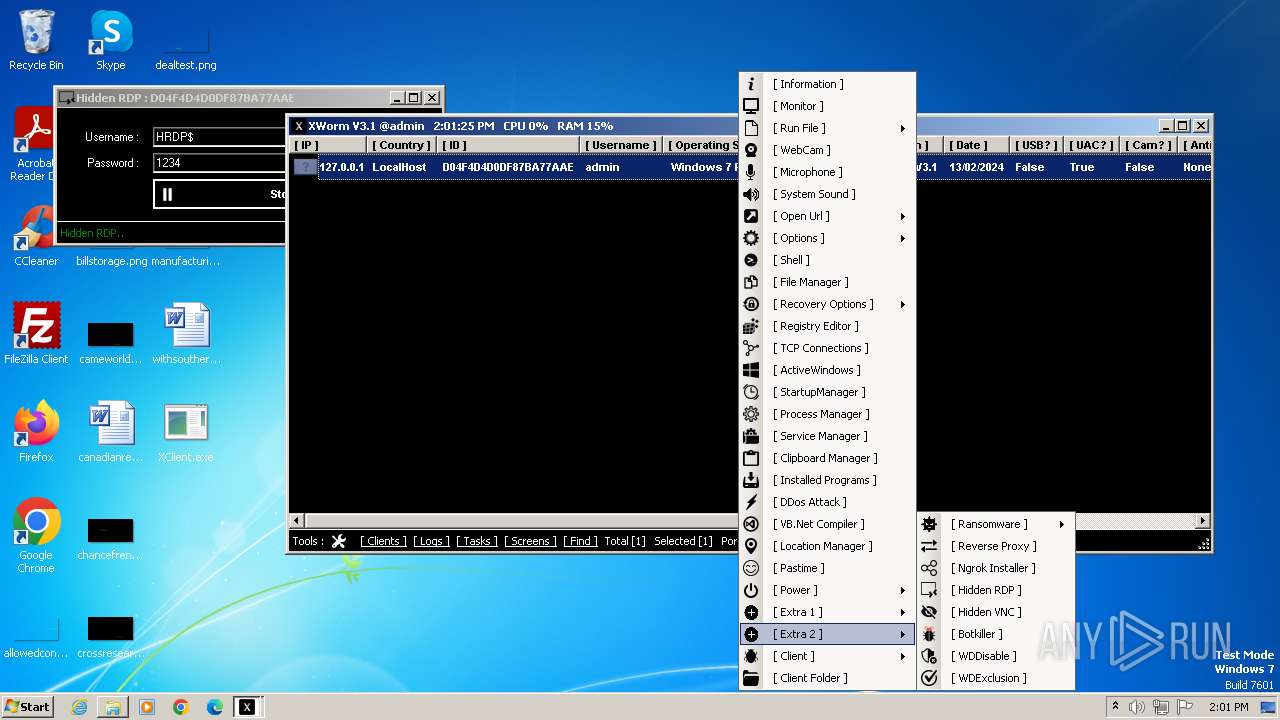
Task: Click the StartupManager clock icon
Action: [751, 392]
